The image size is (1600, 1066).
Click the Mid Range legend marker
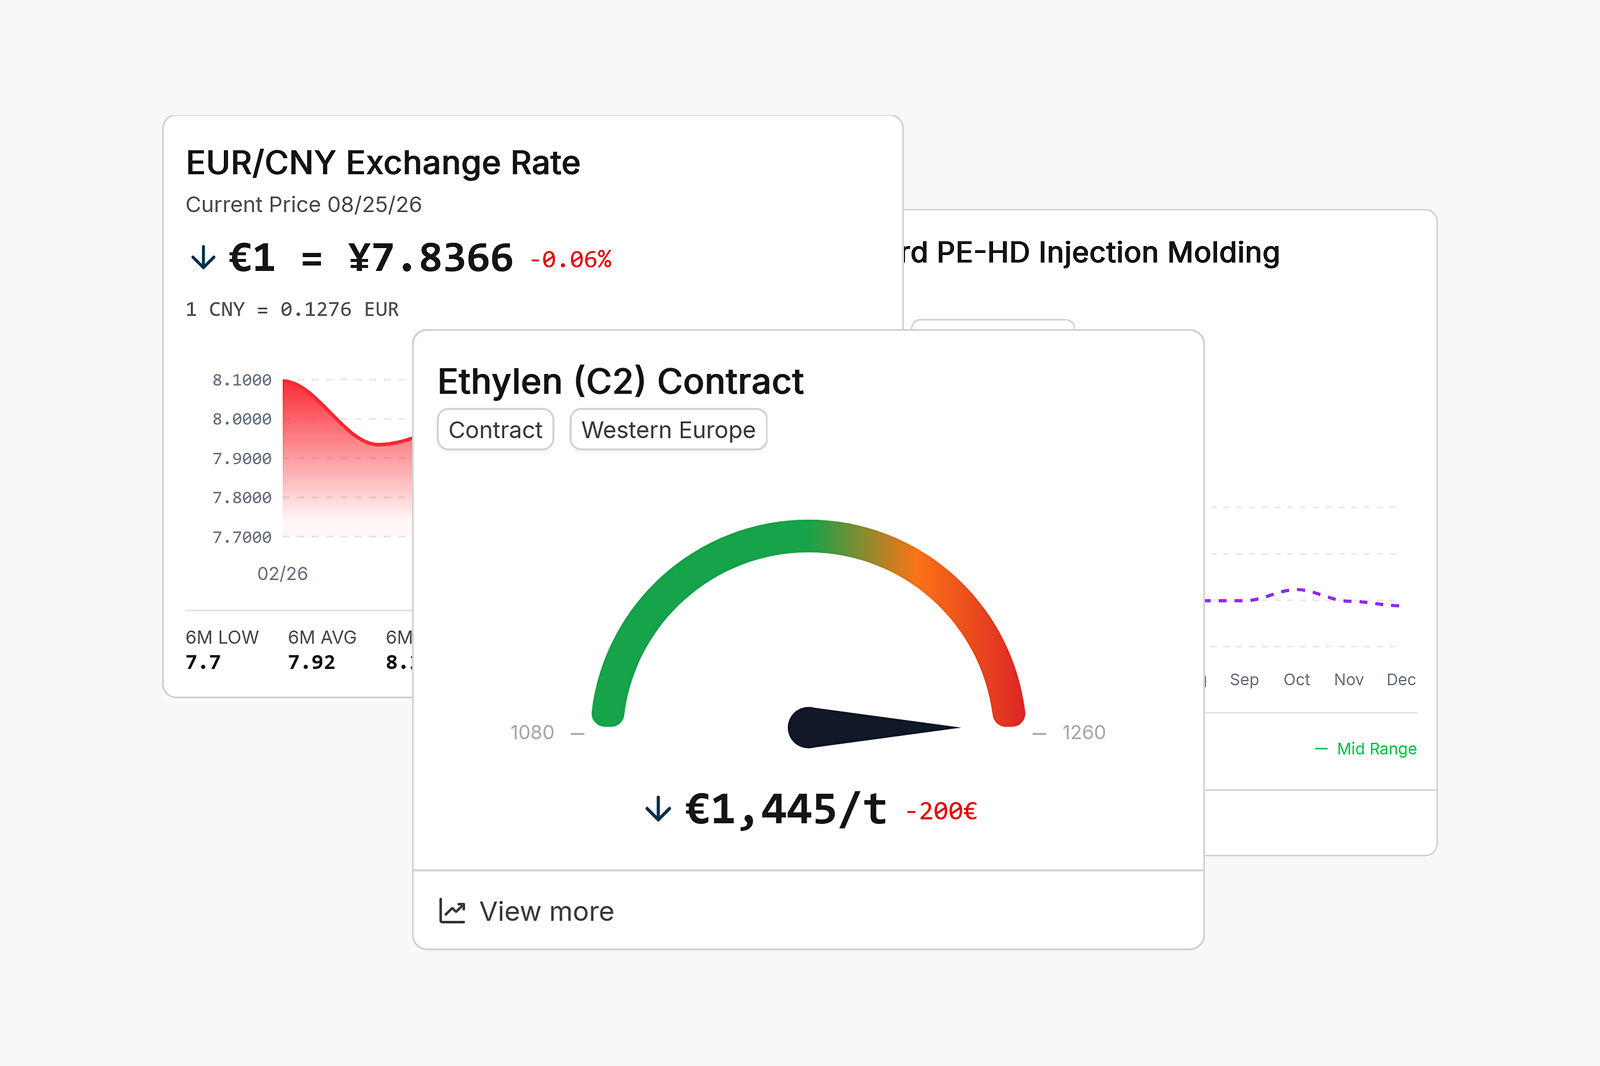pos(1321,749)
